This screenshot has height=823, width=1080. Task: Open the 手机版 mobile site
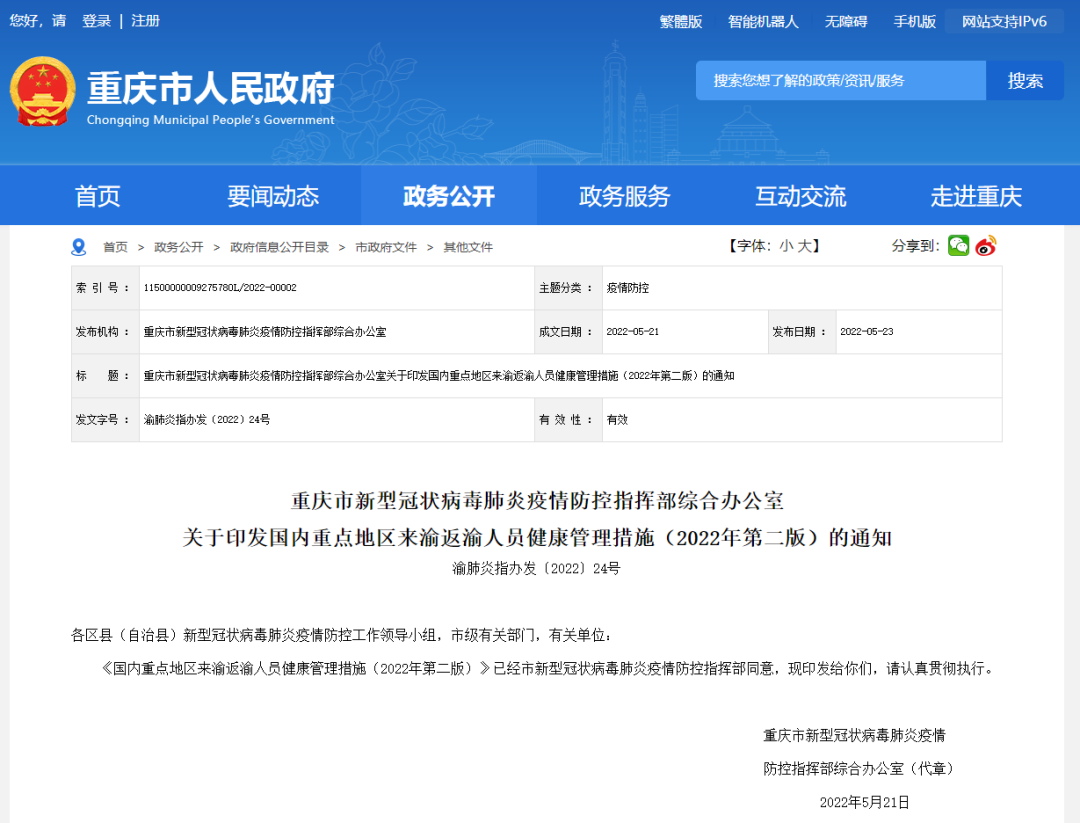pos(915,22)
